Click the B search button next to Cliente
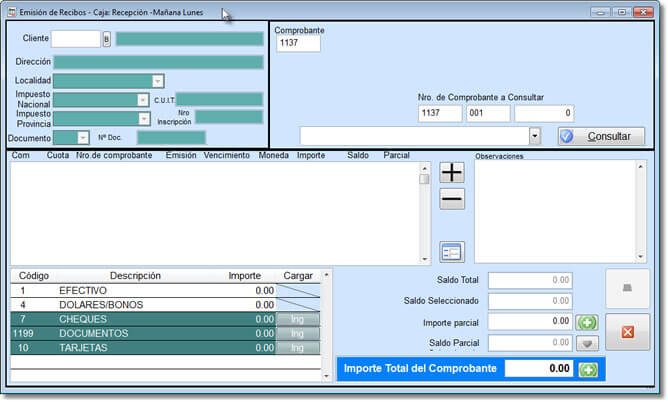 click(x=107, y=39)
